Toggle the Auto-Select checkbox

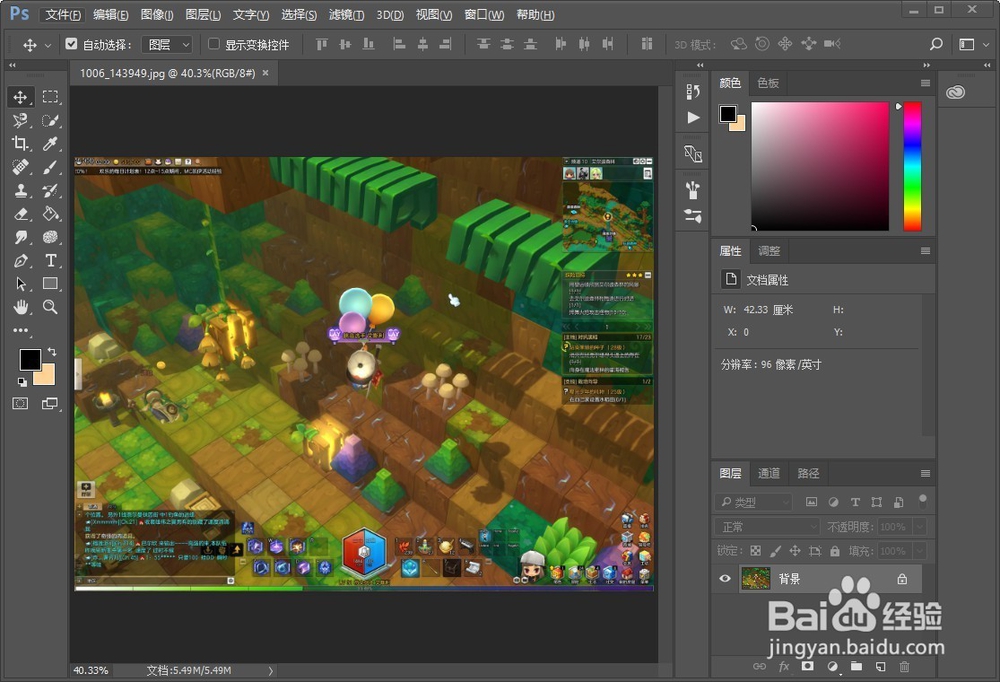point(71,44)
